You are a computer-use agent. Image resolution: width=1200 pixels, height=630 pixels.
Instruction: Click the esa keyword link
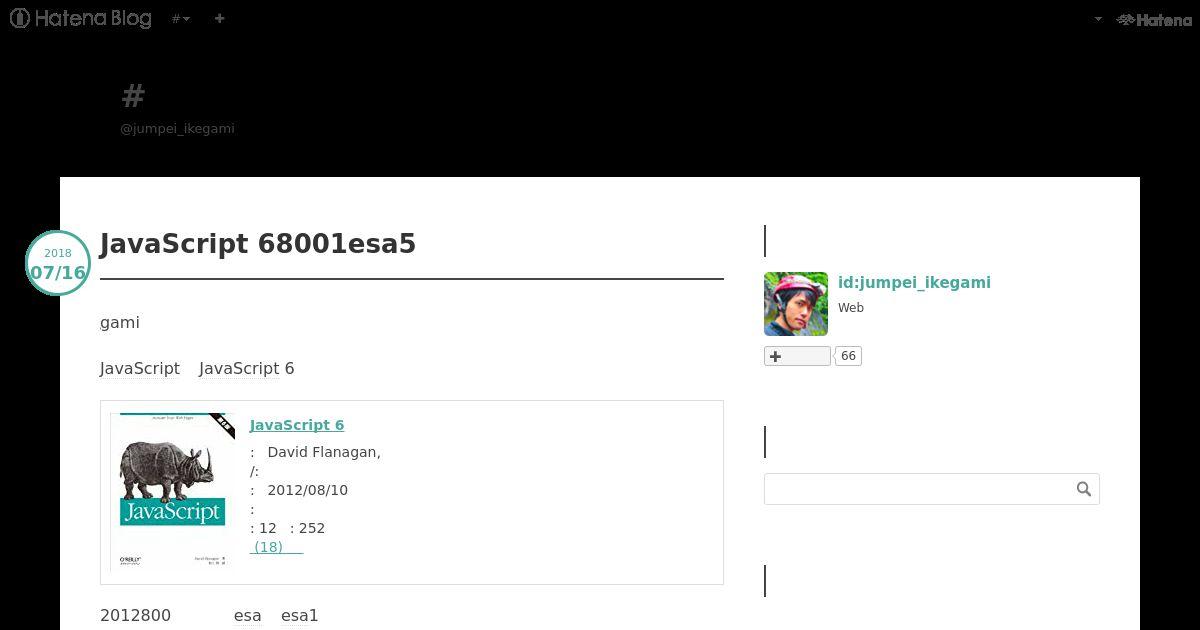(x=248, y=615)
